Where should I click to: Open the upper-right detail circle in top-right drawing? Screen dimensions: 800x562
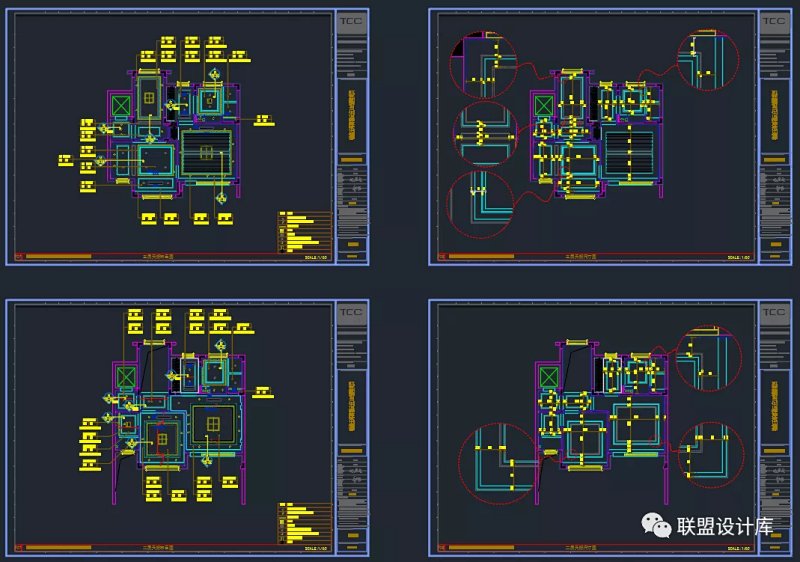click(x=708, y=61)
